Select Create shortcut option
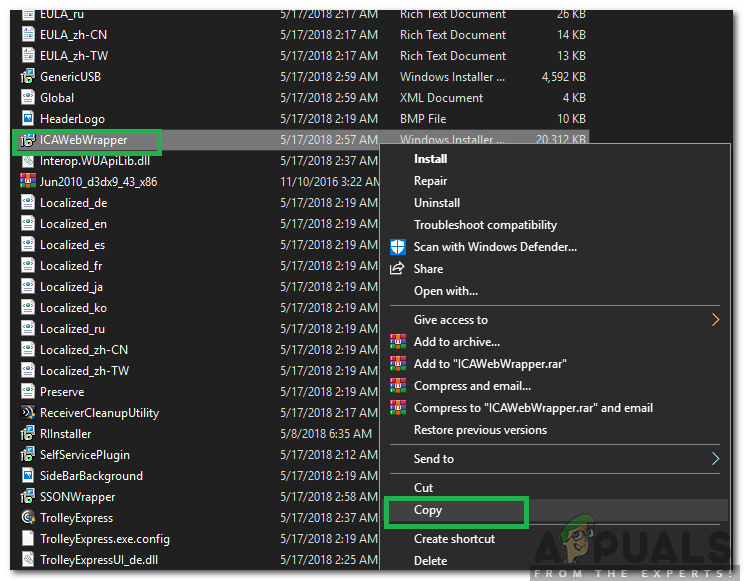The height and width of the screenshot is (581, 744). point(454,539)
